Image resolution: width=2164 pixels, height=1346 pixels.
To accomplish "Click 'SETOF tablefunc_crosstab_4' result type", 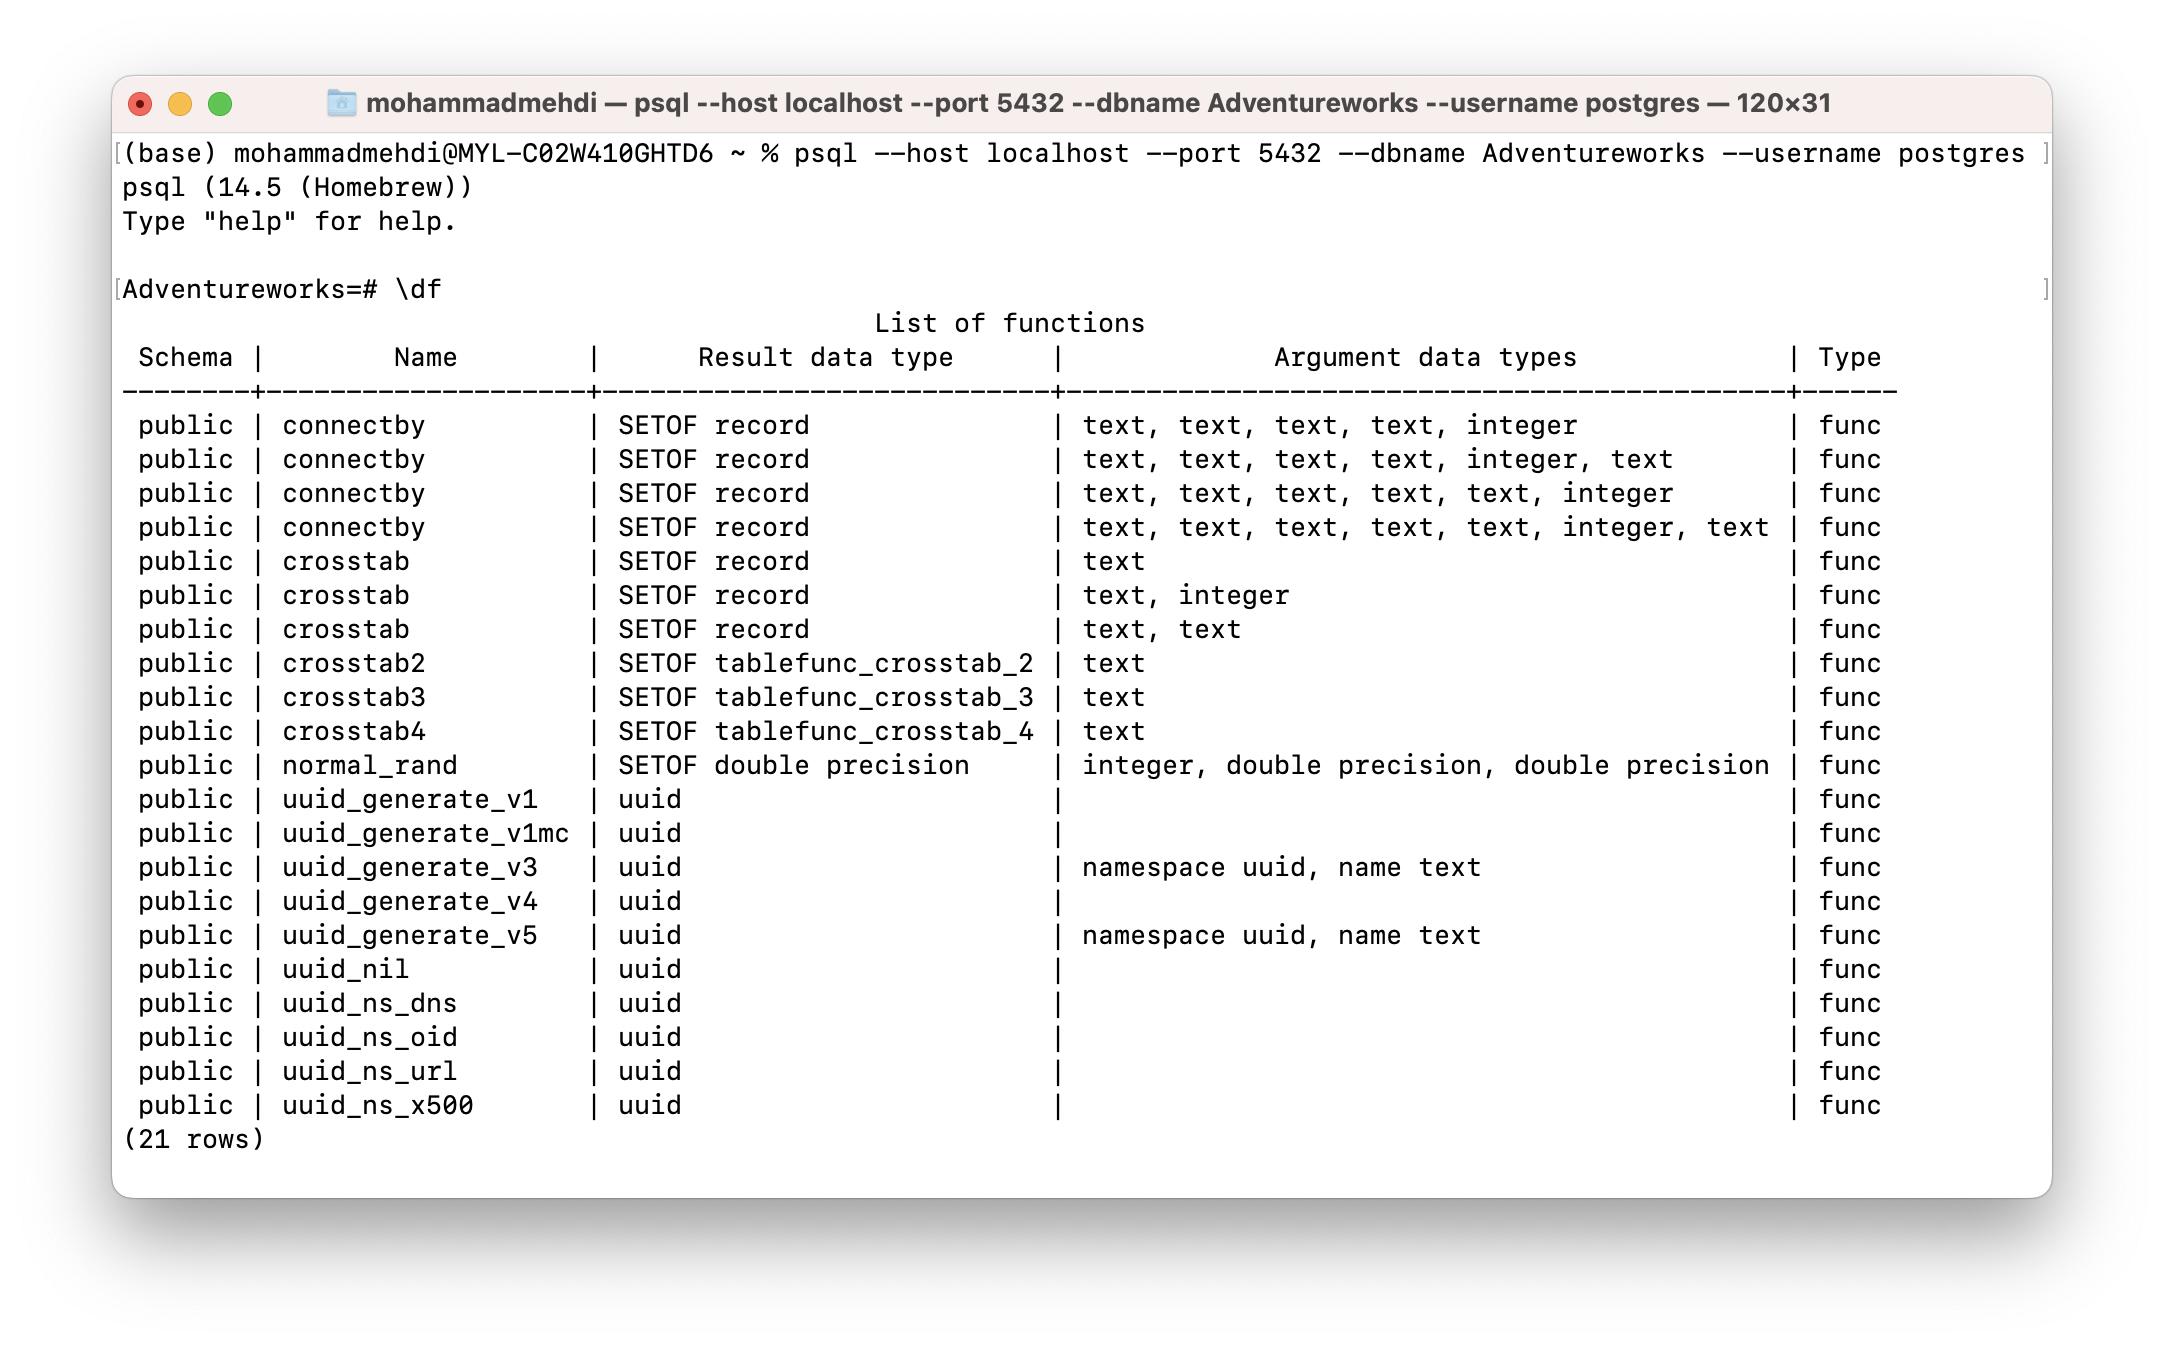I will pos(826,732).
